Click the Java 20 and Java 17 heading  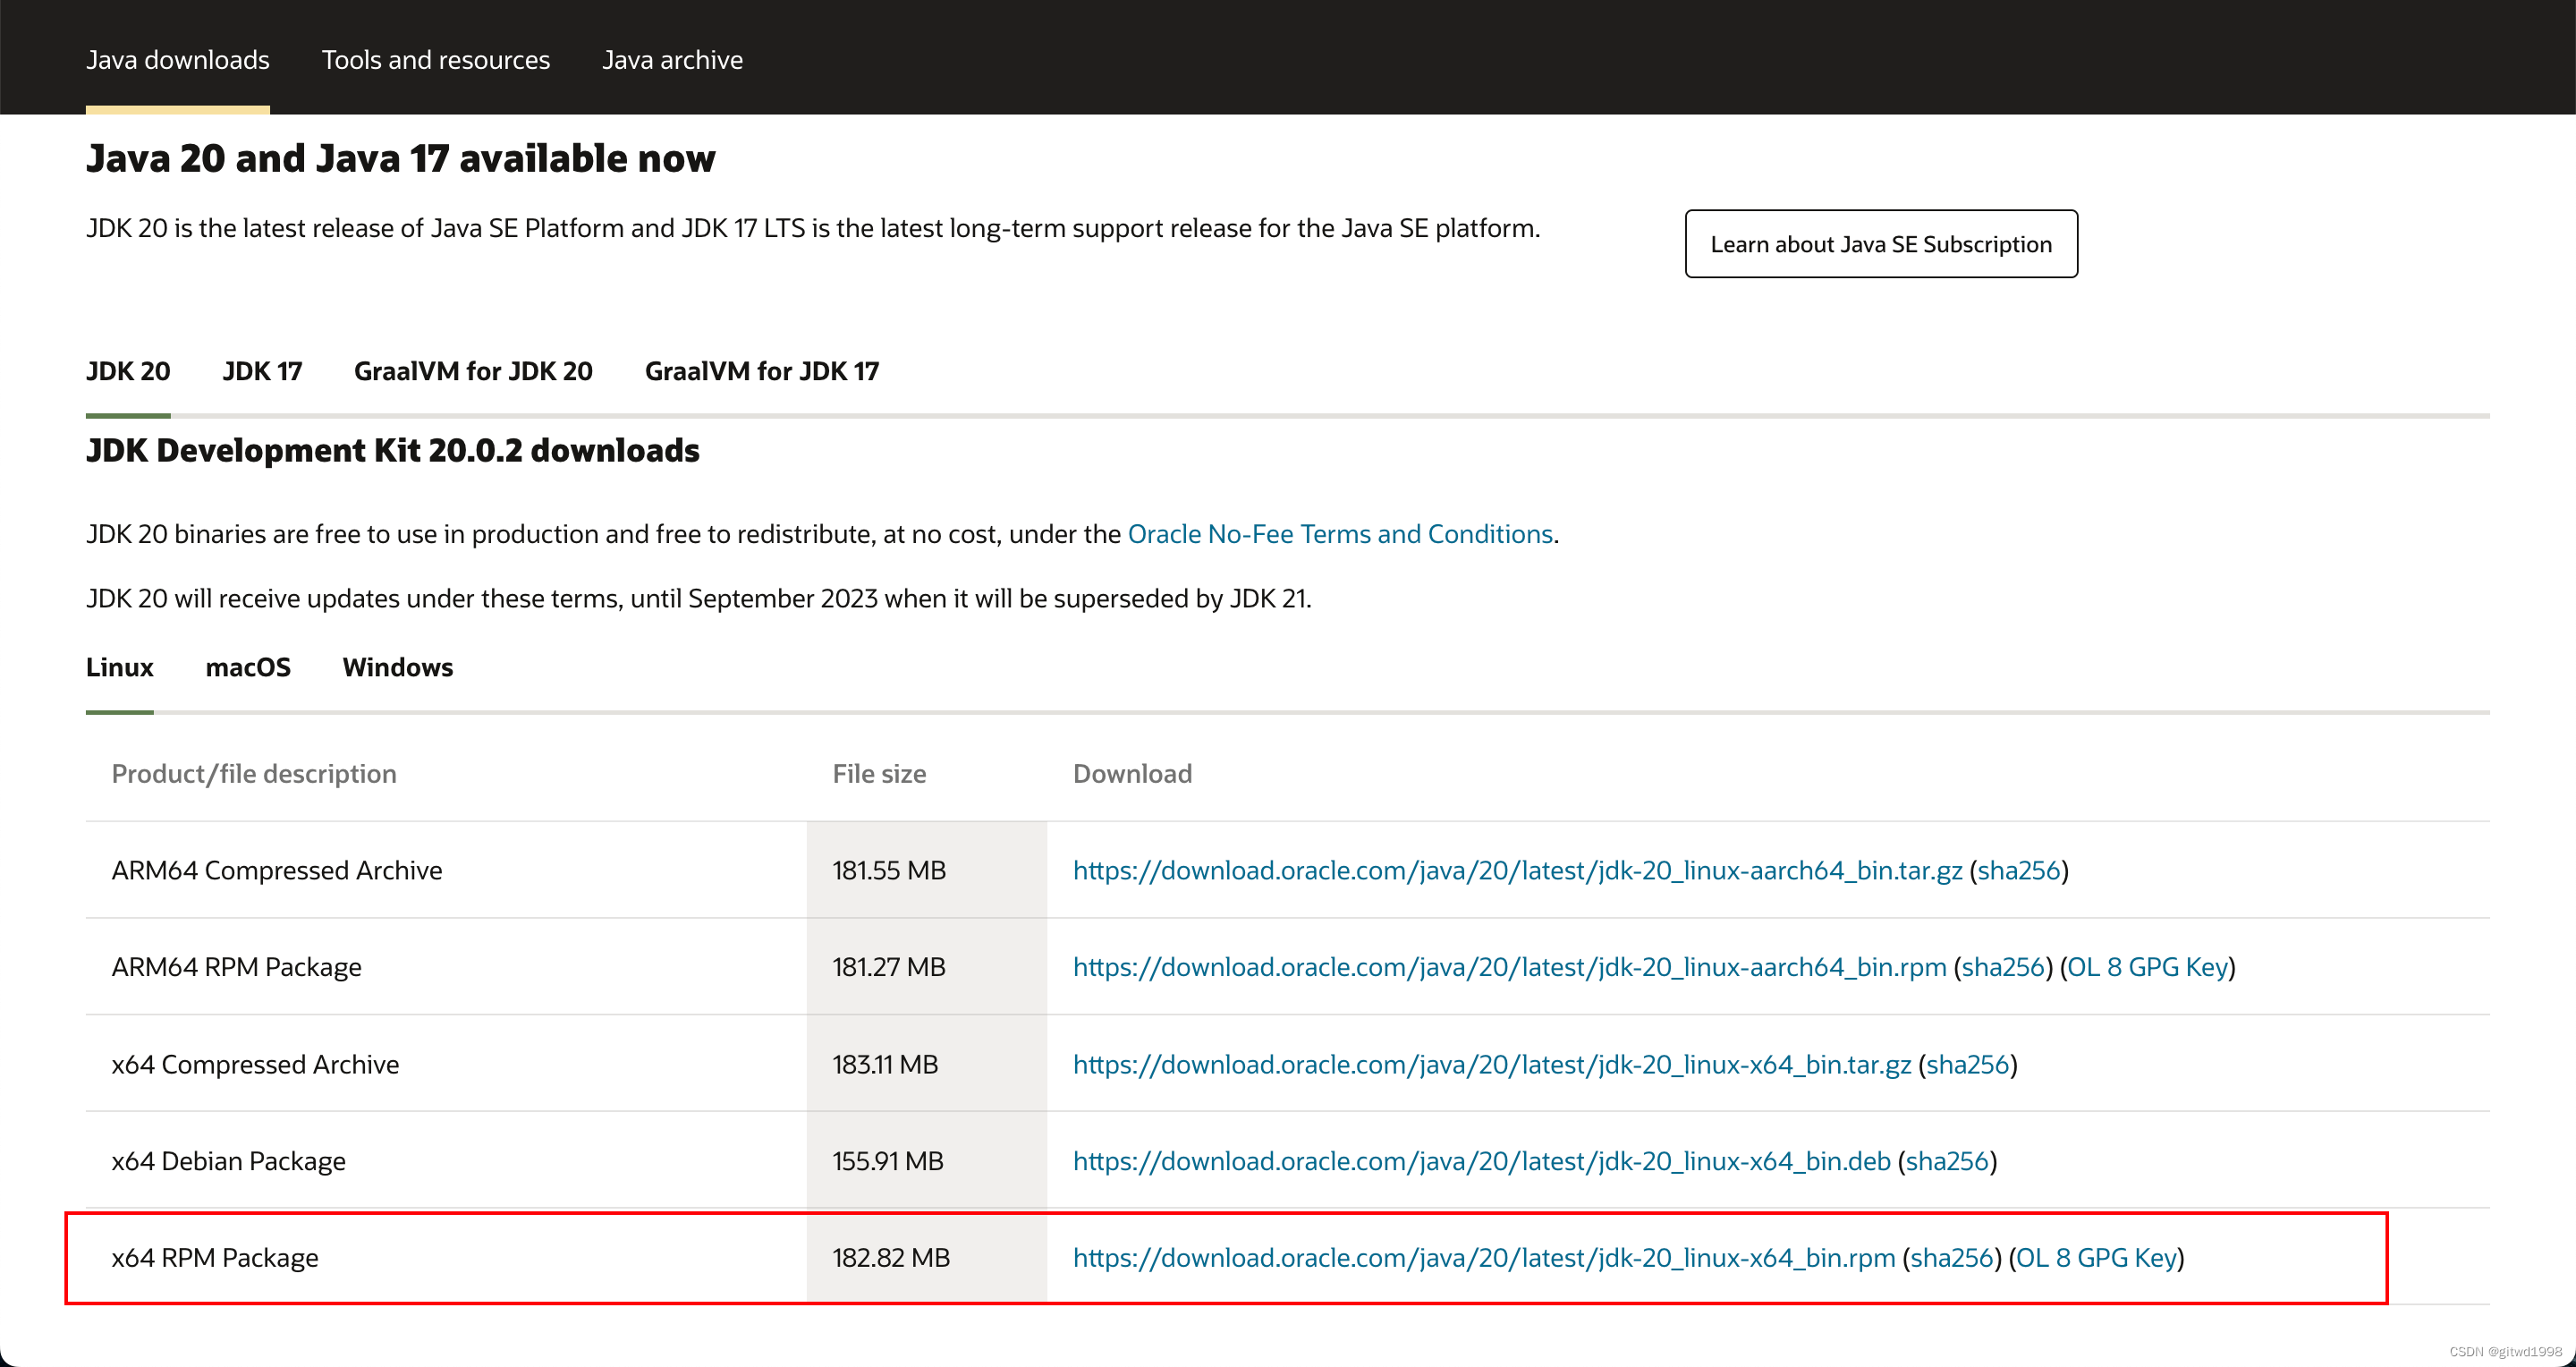pyautogui.click(x=401, y=159)
